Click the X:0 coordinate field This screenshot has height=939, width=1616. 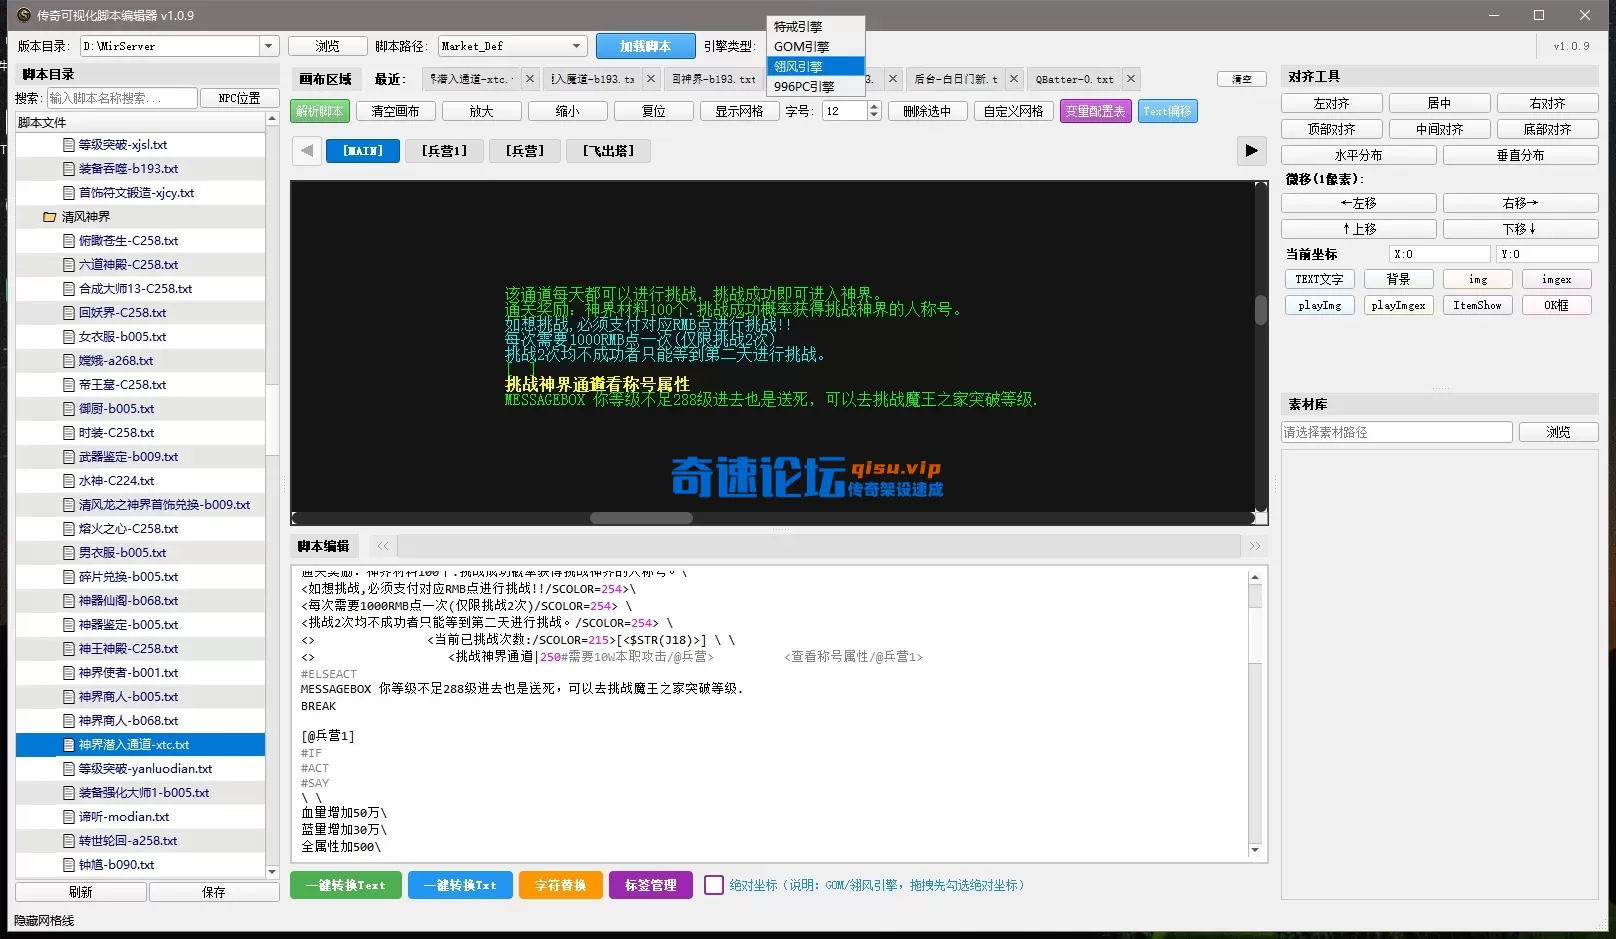coord(1439,254)
